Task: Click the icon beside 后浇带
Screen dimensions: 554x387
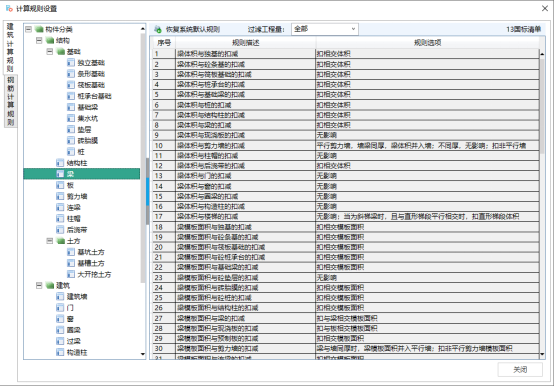Action: pos(60,230)
